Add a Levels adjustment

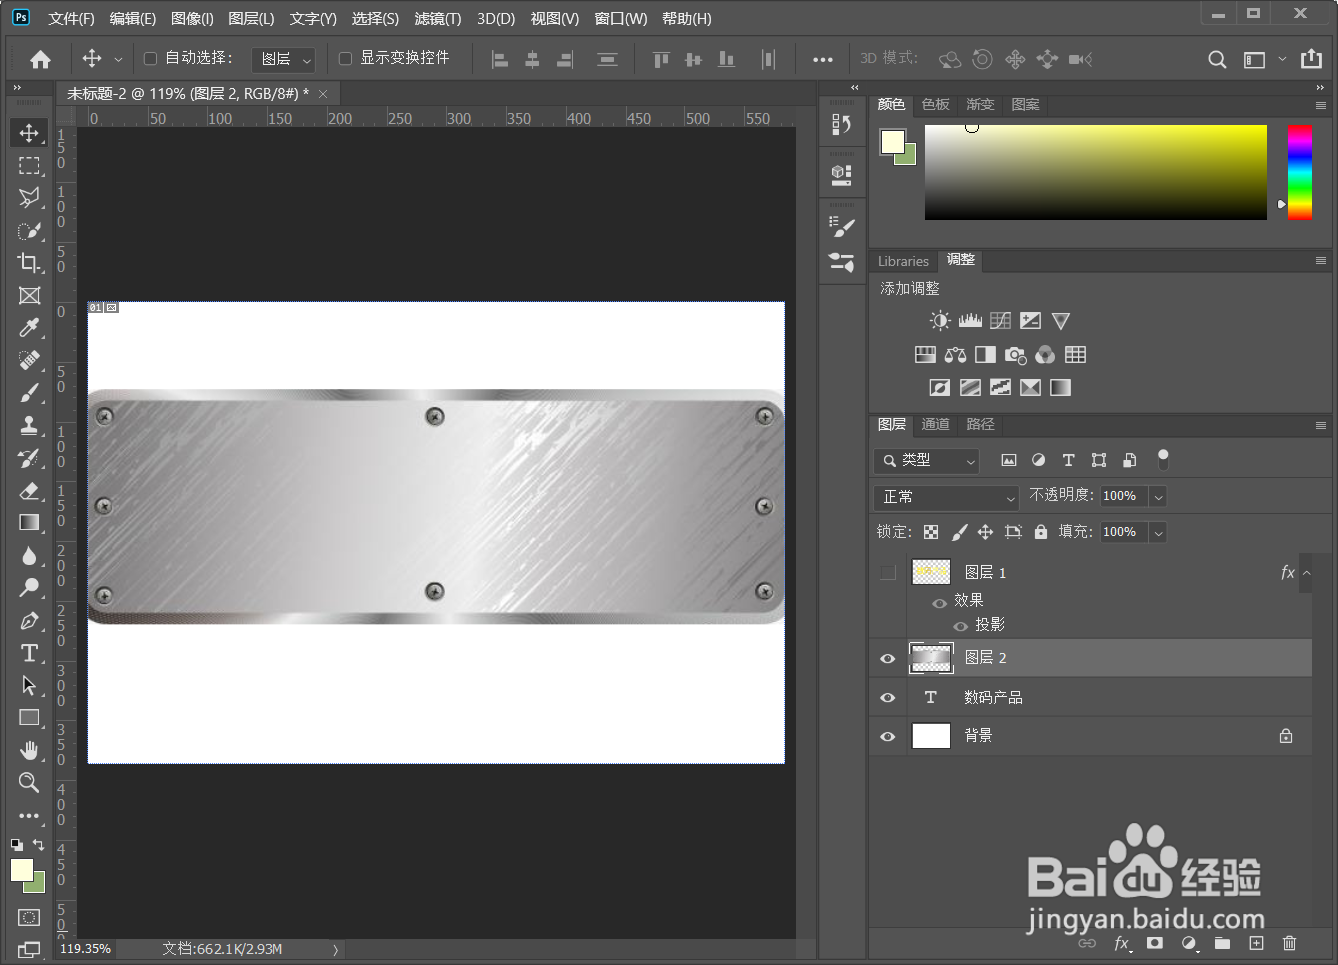(970, 321)
